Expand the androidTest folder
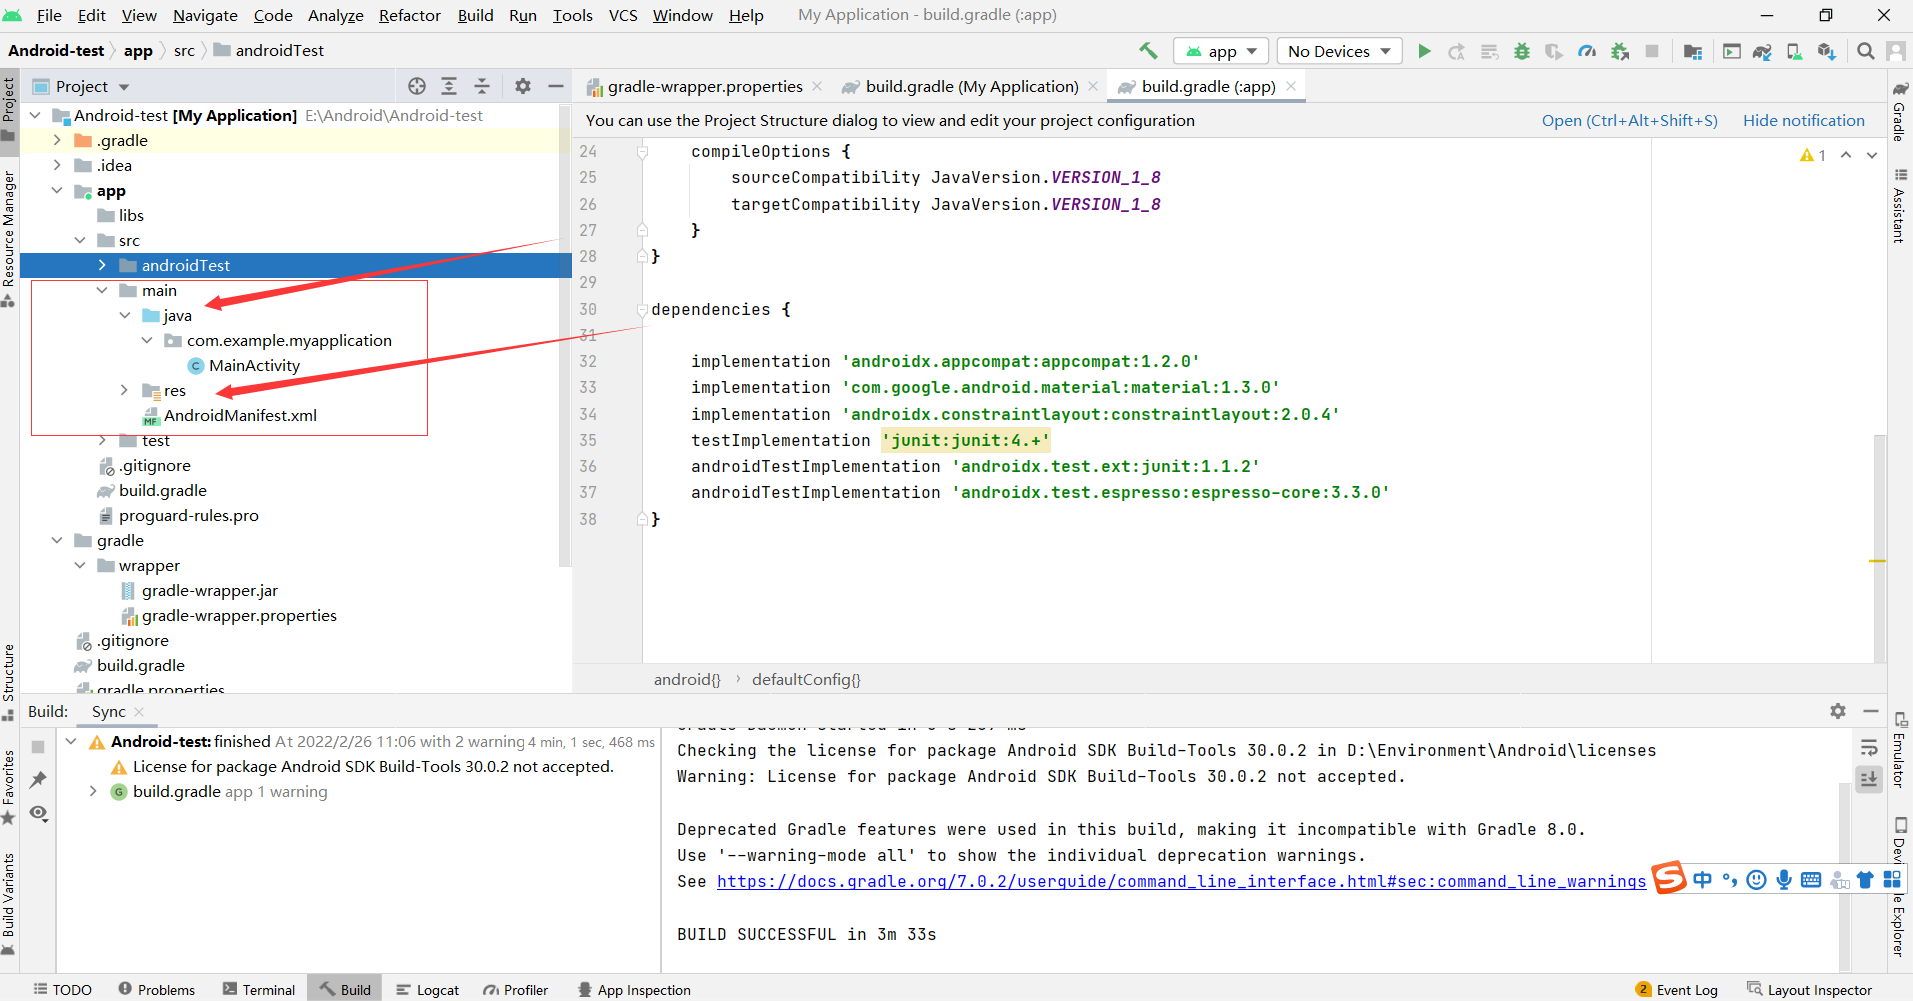1913x1001 pixels. [102, 265]
